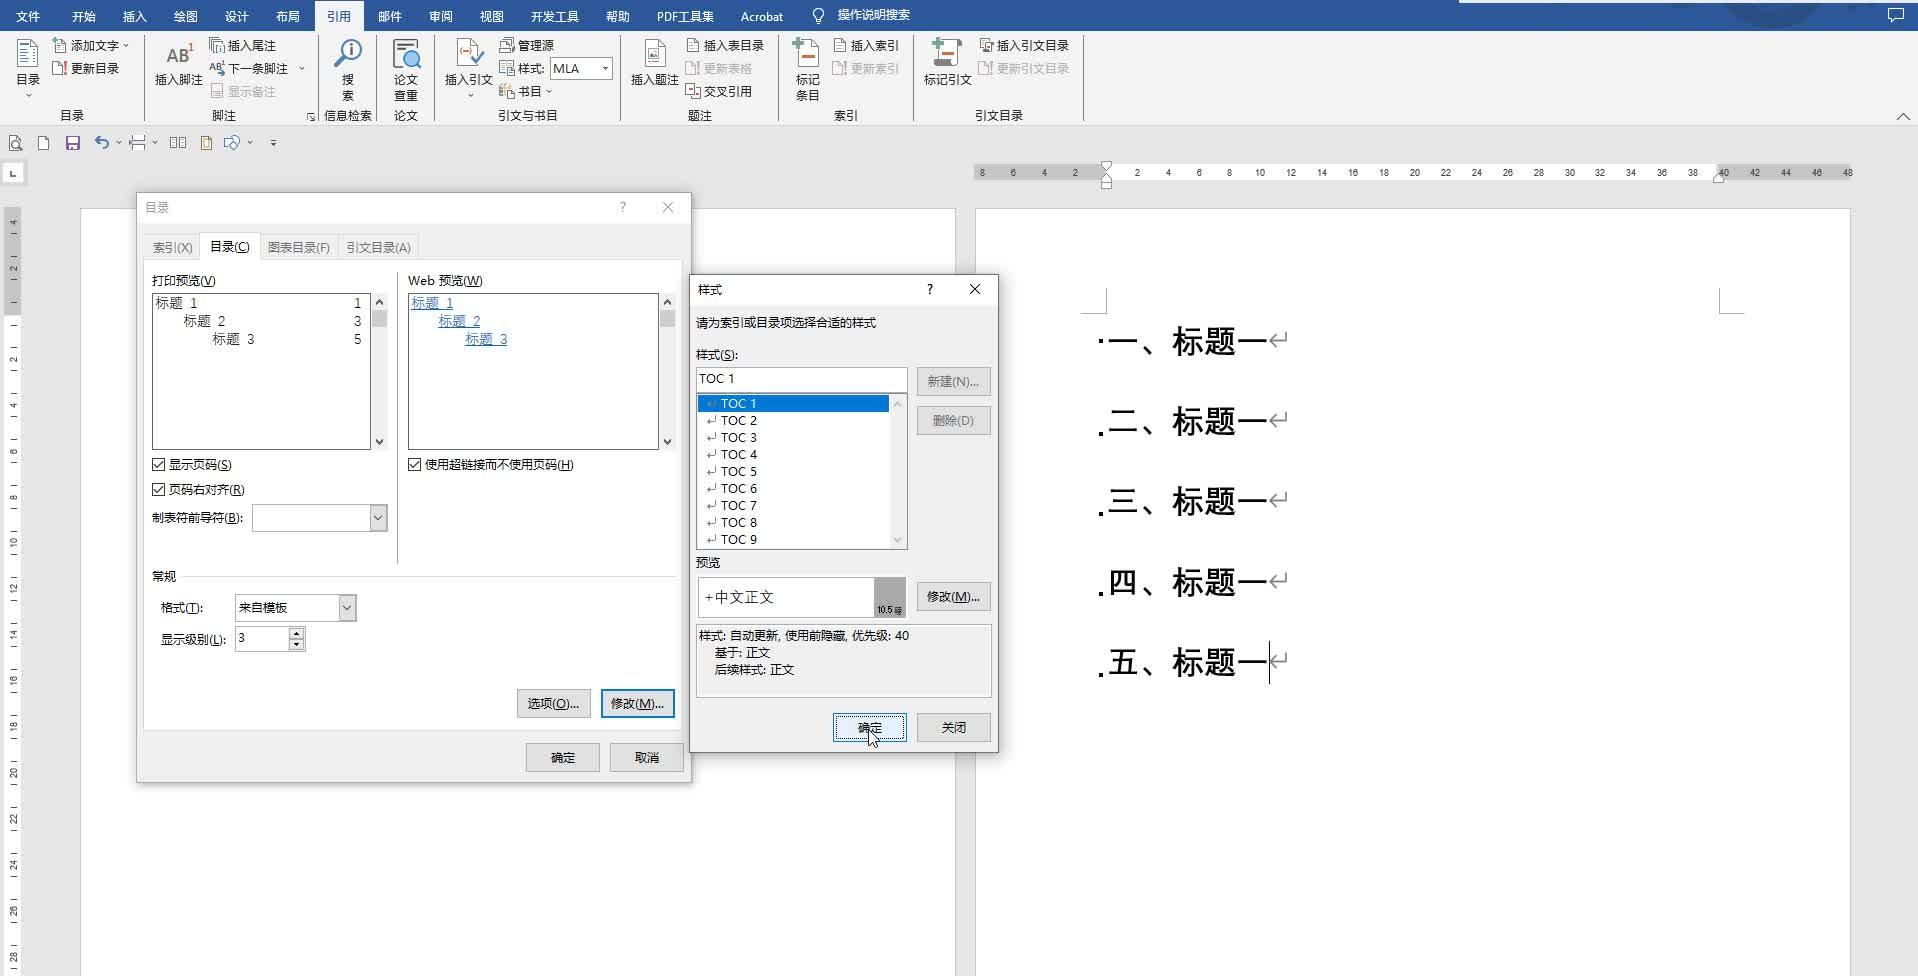Switch to the 引文目录(A) dialog tab
Screen dimensions: 1918x976
(x=378, y=247)
